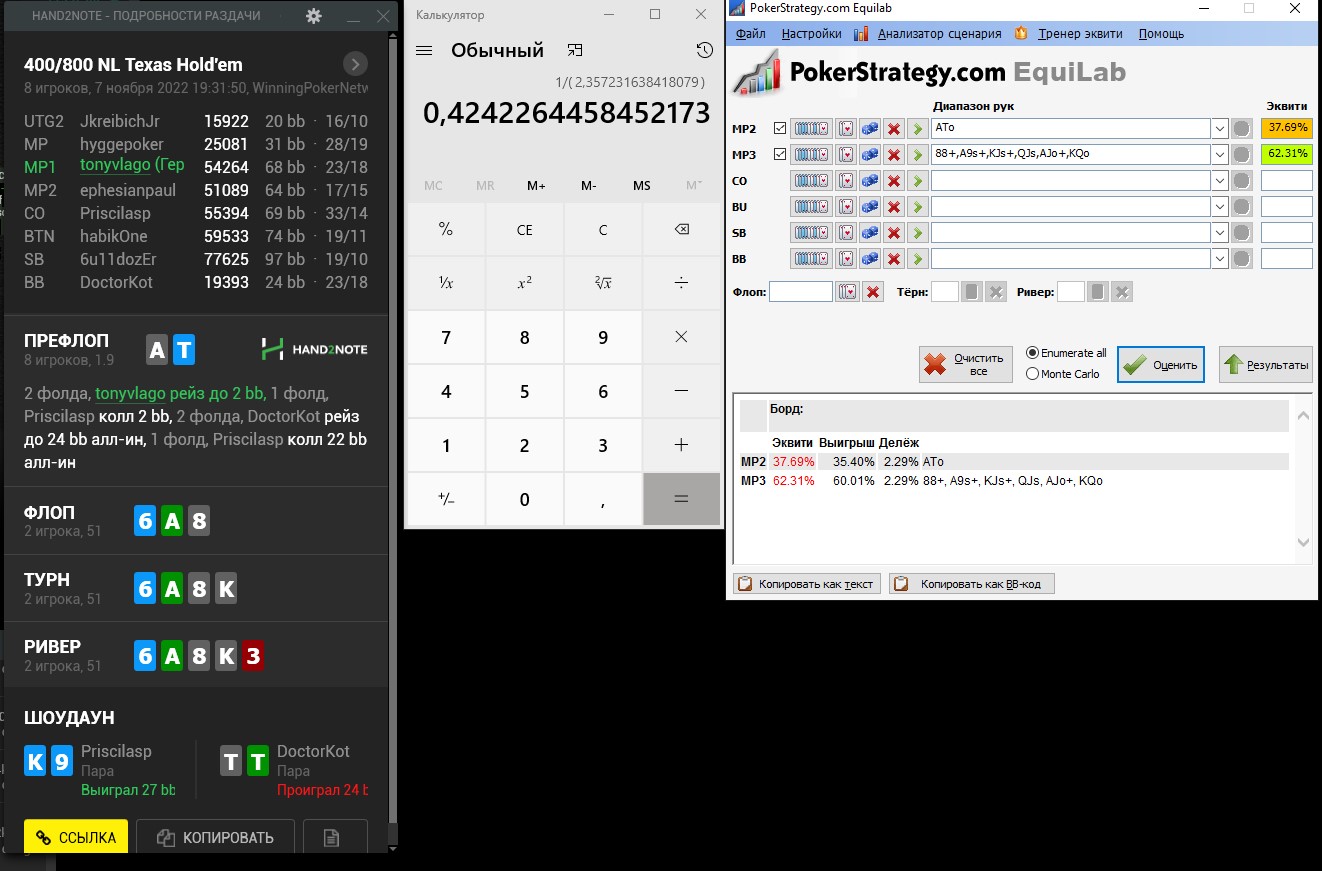Viewport: 1322px width, 871px height.
Task: Open single-card hand picker for BU row
Action: pyautogui.click(x=846, y=206)
